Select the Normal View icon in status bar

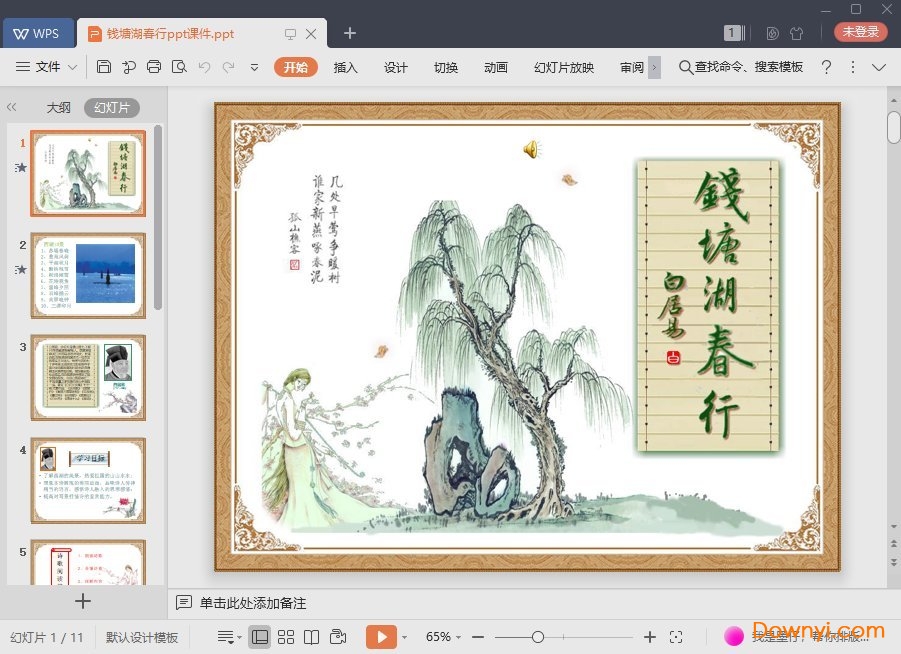(260, 636)
